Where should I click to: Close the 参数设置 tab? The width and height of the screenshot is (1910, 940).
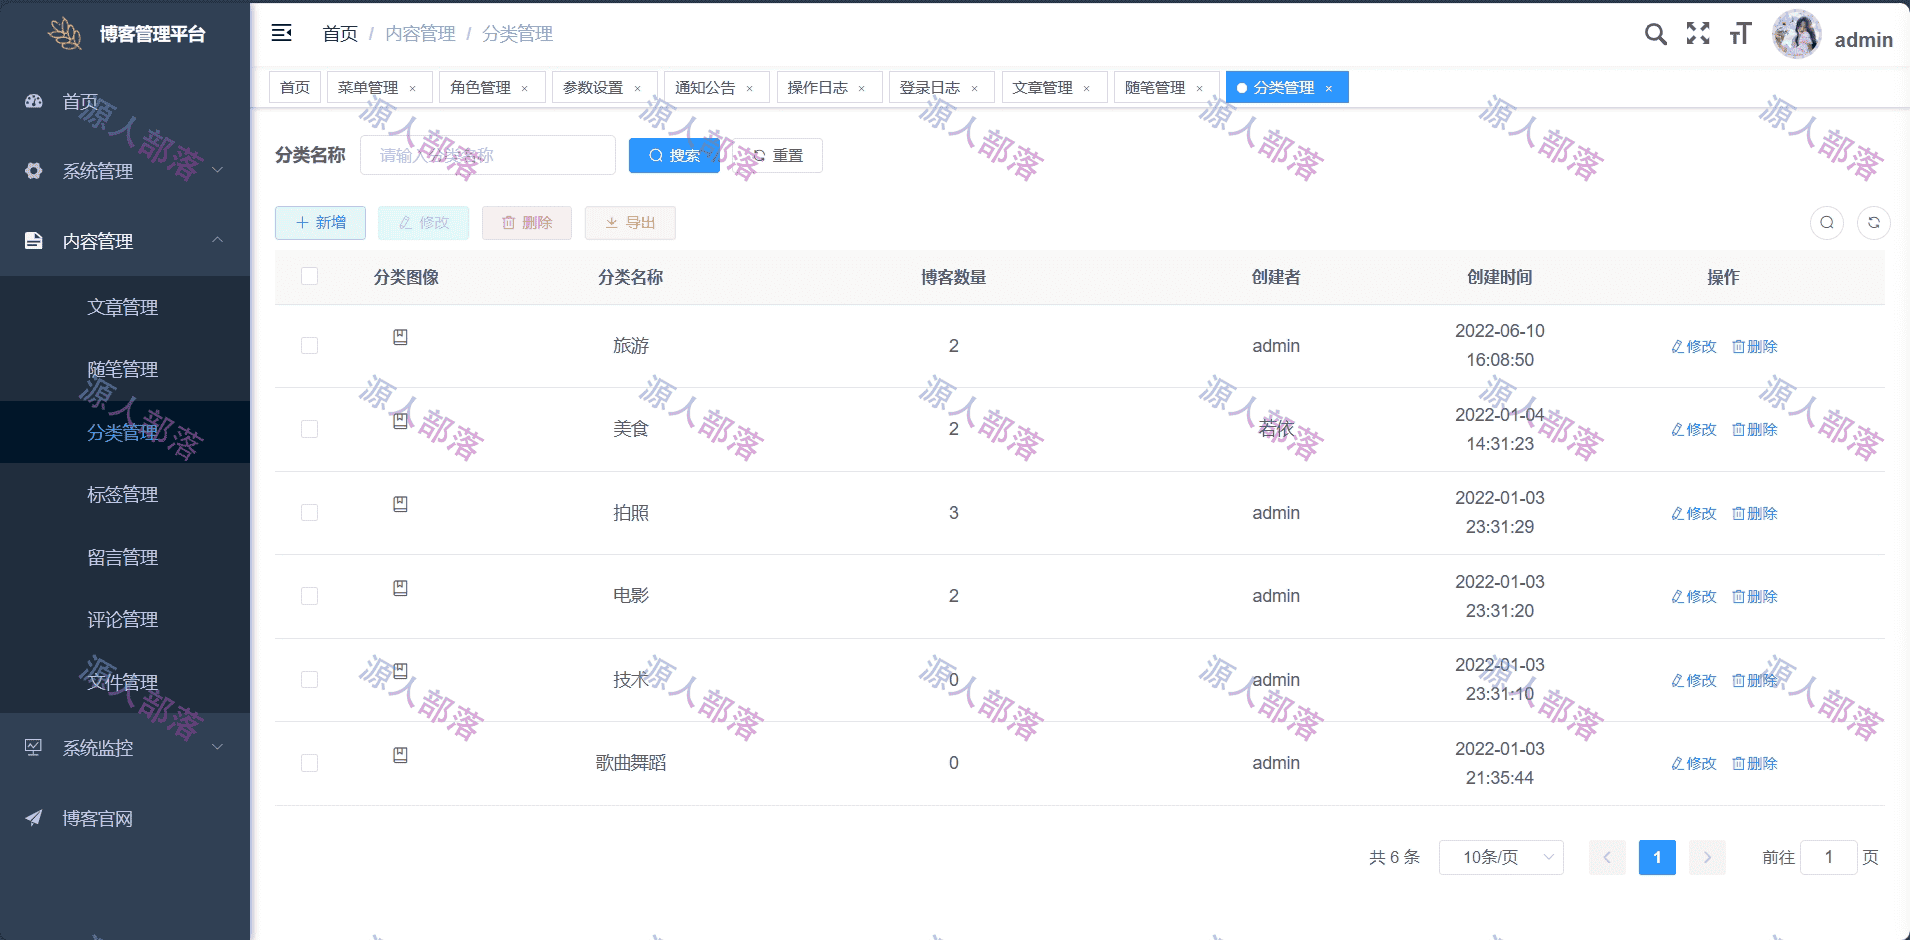[637, 88]
